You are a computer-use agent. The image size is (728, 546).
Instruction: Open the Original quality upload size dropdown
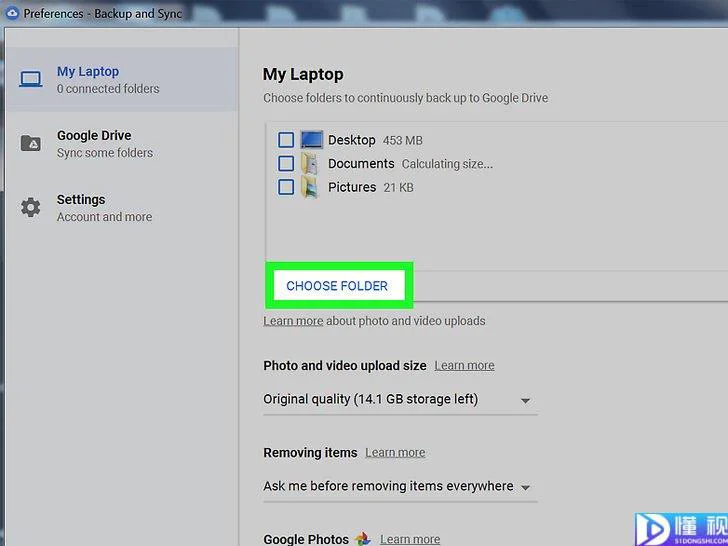coord(400,400)
